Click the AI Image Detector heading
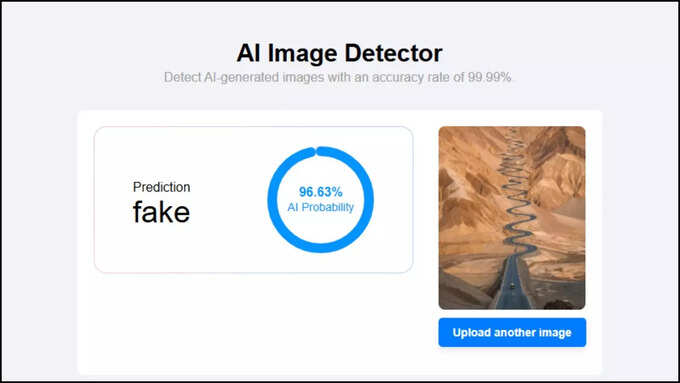 [x=339, y=53]
